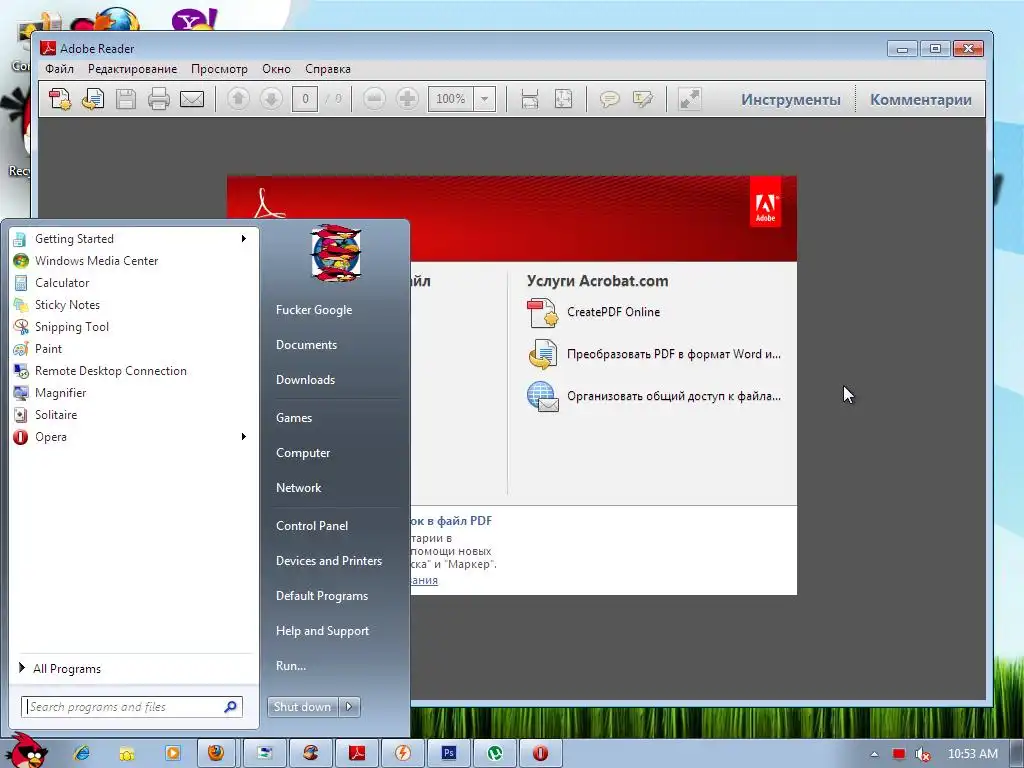Click the Zoom out minus button
Viewport: 1024px width, 768px height.
pos(374,99)
